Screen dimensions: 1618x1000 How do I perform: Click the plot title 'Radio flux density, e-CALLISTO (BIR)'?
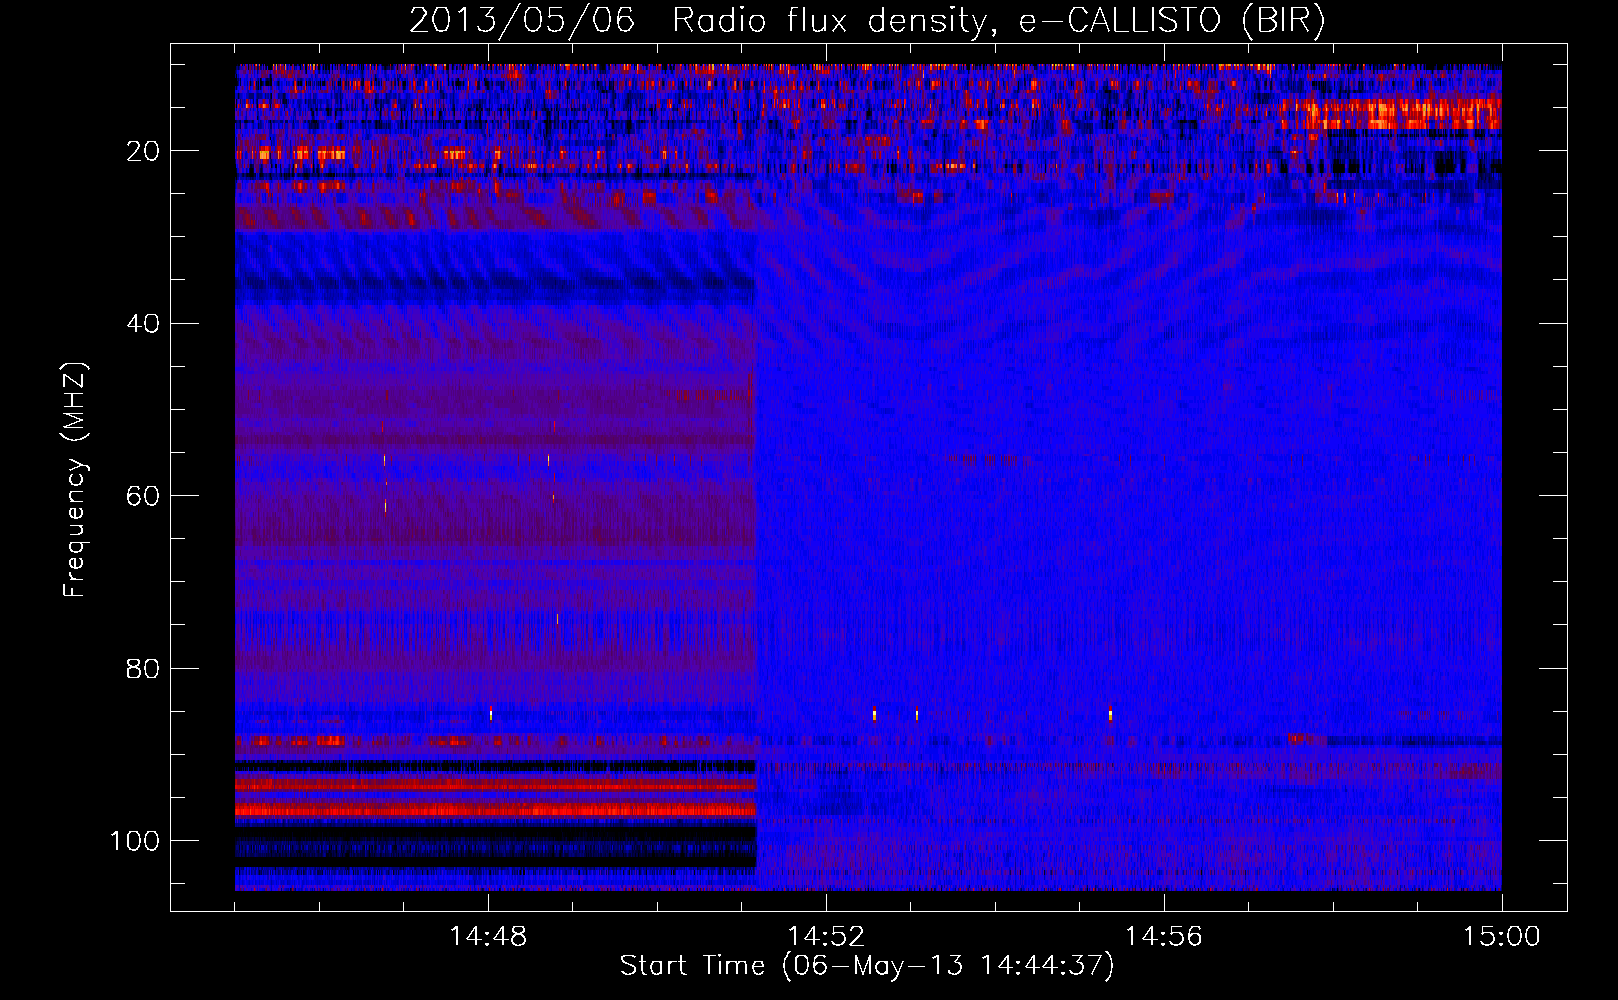[998, 21]
